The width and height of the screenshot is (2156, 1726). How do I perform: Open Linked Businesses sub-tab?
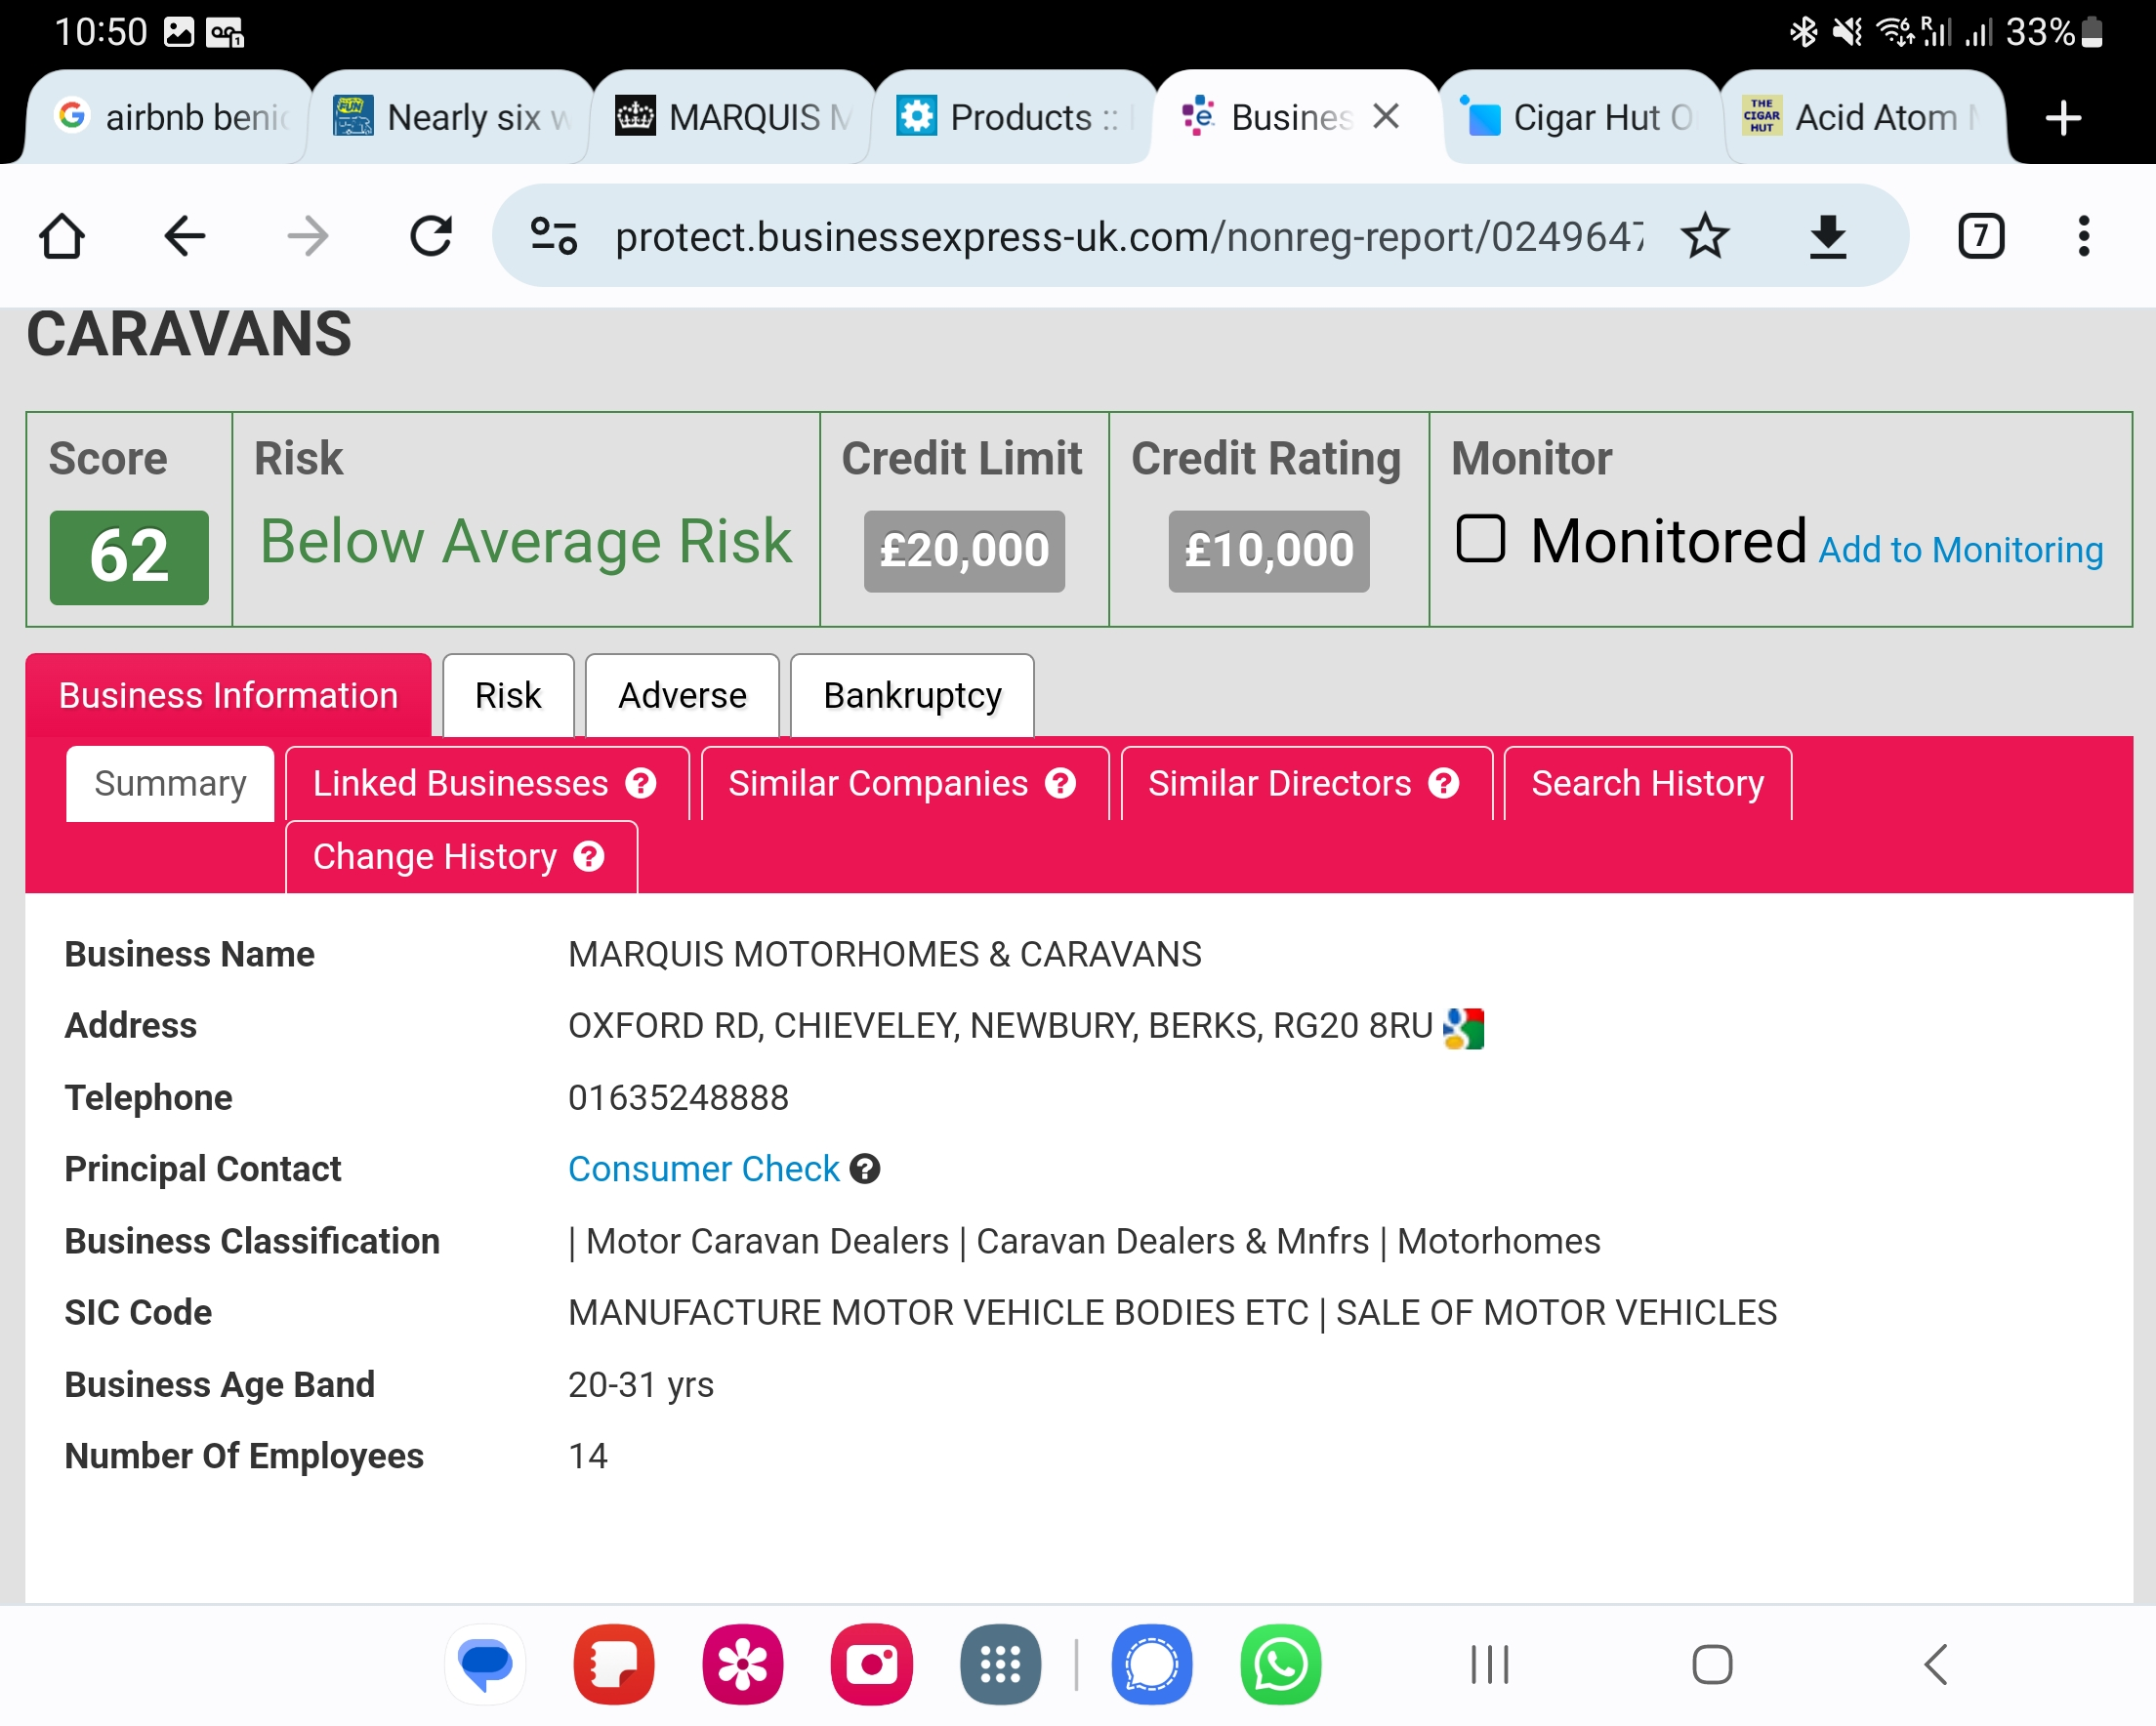[x=487, y=784]
